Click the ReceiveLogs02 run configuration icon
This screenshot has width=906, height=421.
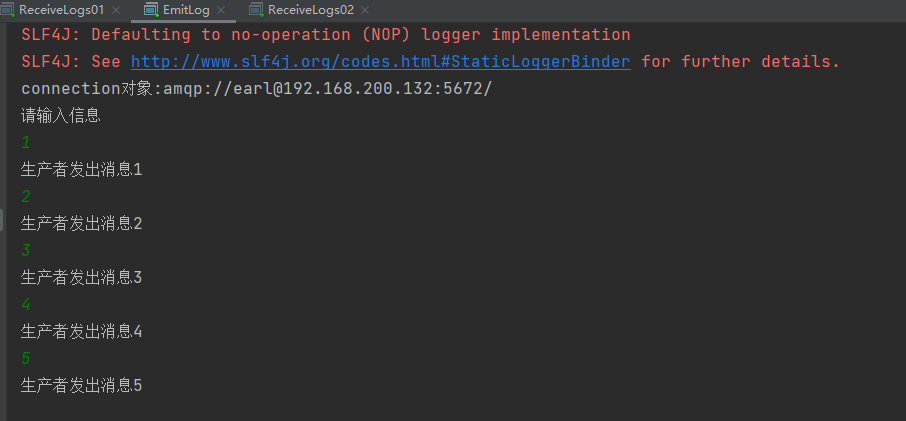pyautogui.click(x=256, y=10)
